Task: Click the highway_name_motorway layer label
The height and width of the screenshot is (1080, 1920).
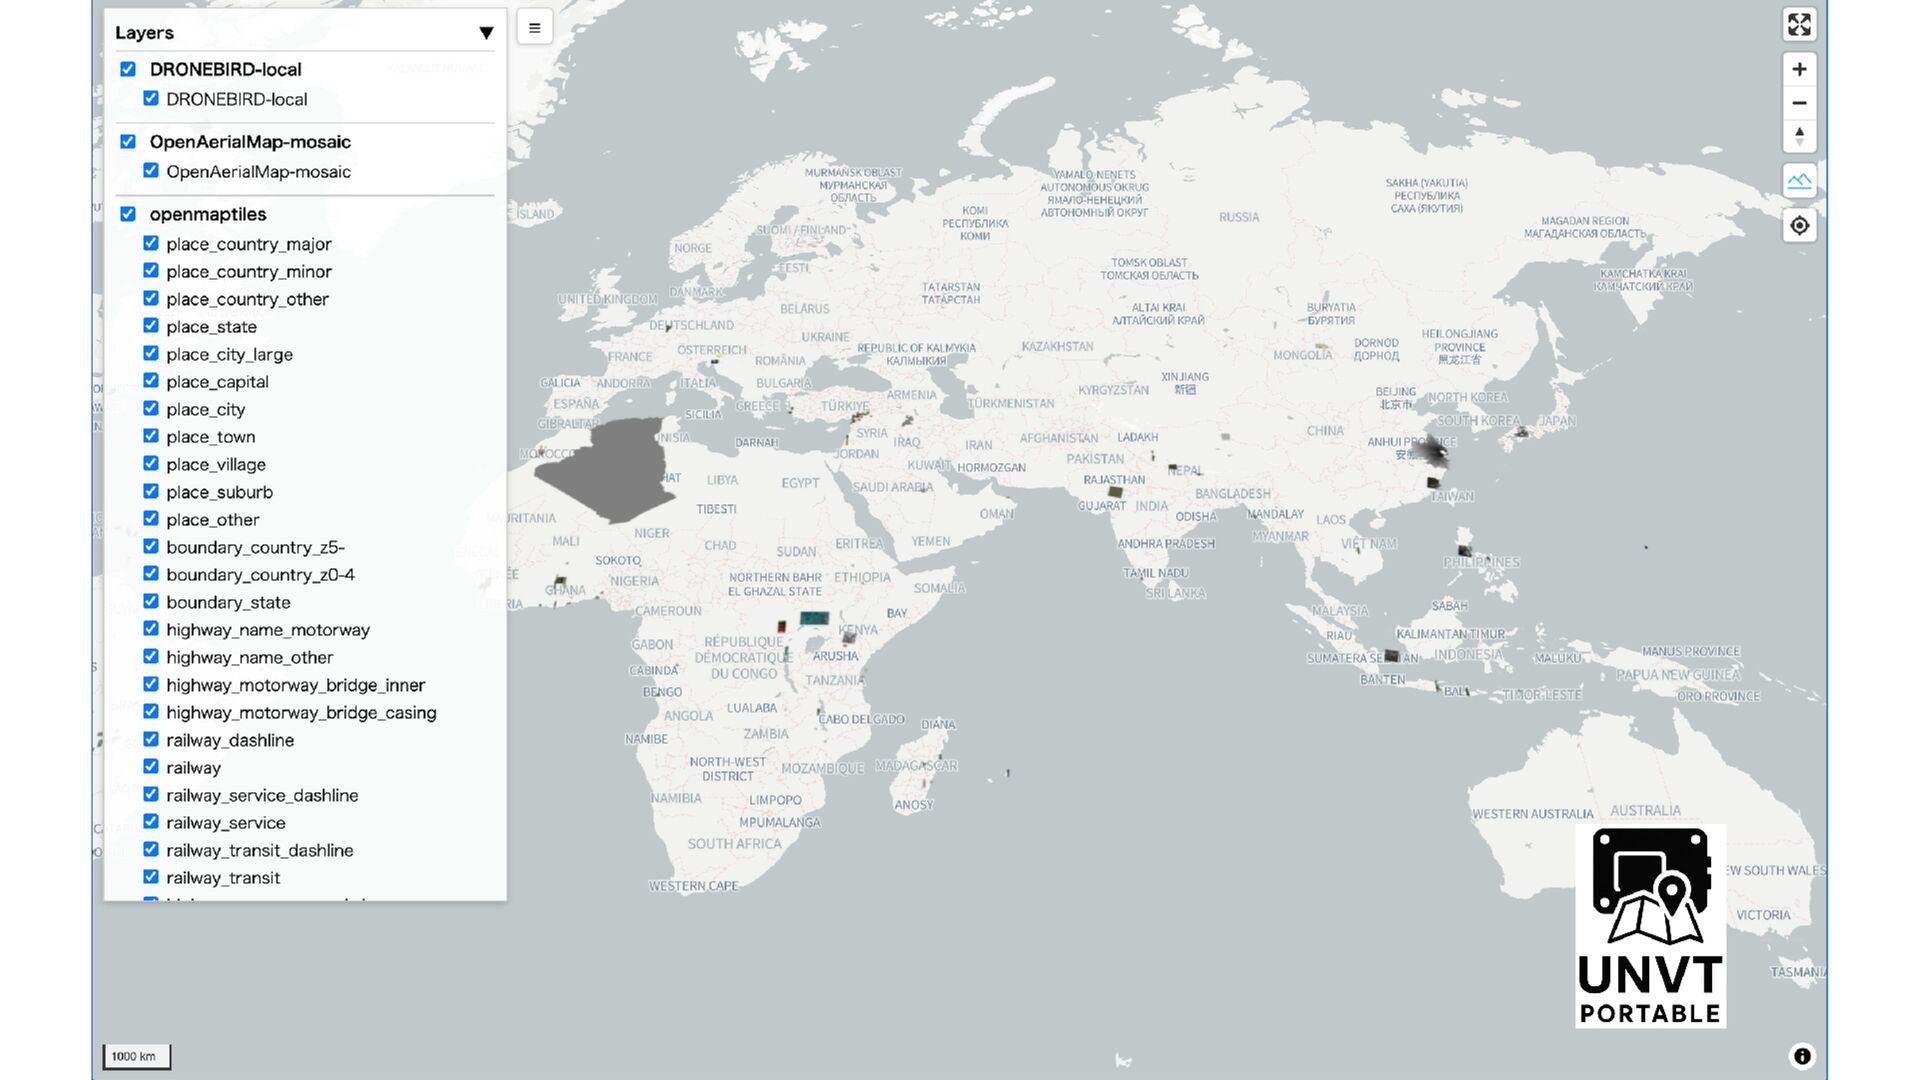Action: coord(268,630)
